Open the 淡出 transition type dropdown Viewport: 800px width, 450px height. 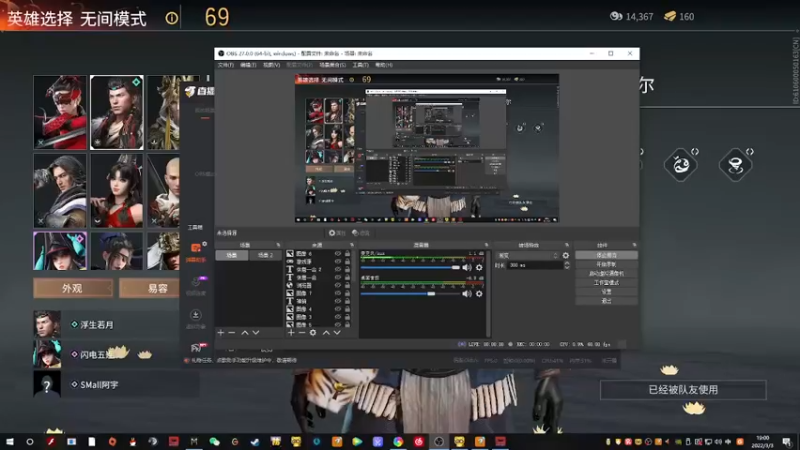528,256
